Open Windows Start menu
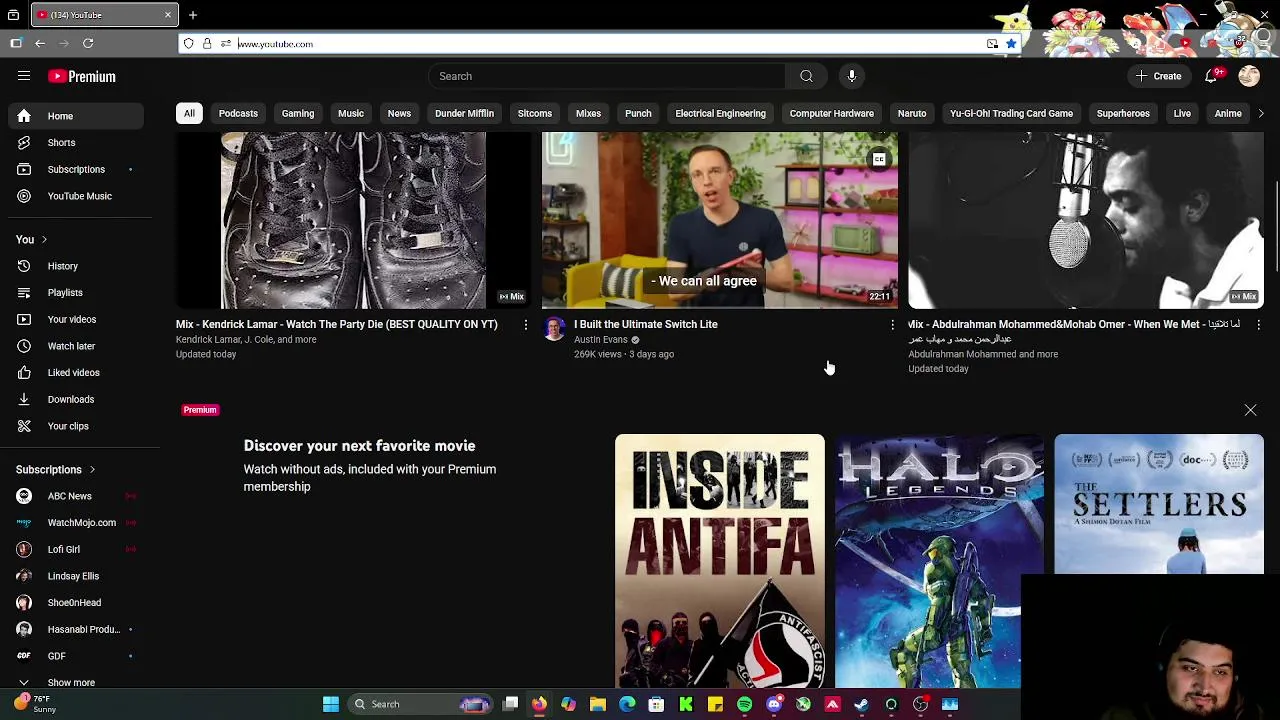Viewport: 1280px width, 720px height. (331, 704)
